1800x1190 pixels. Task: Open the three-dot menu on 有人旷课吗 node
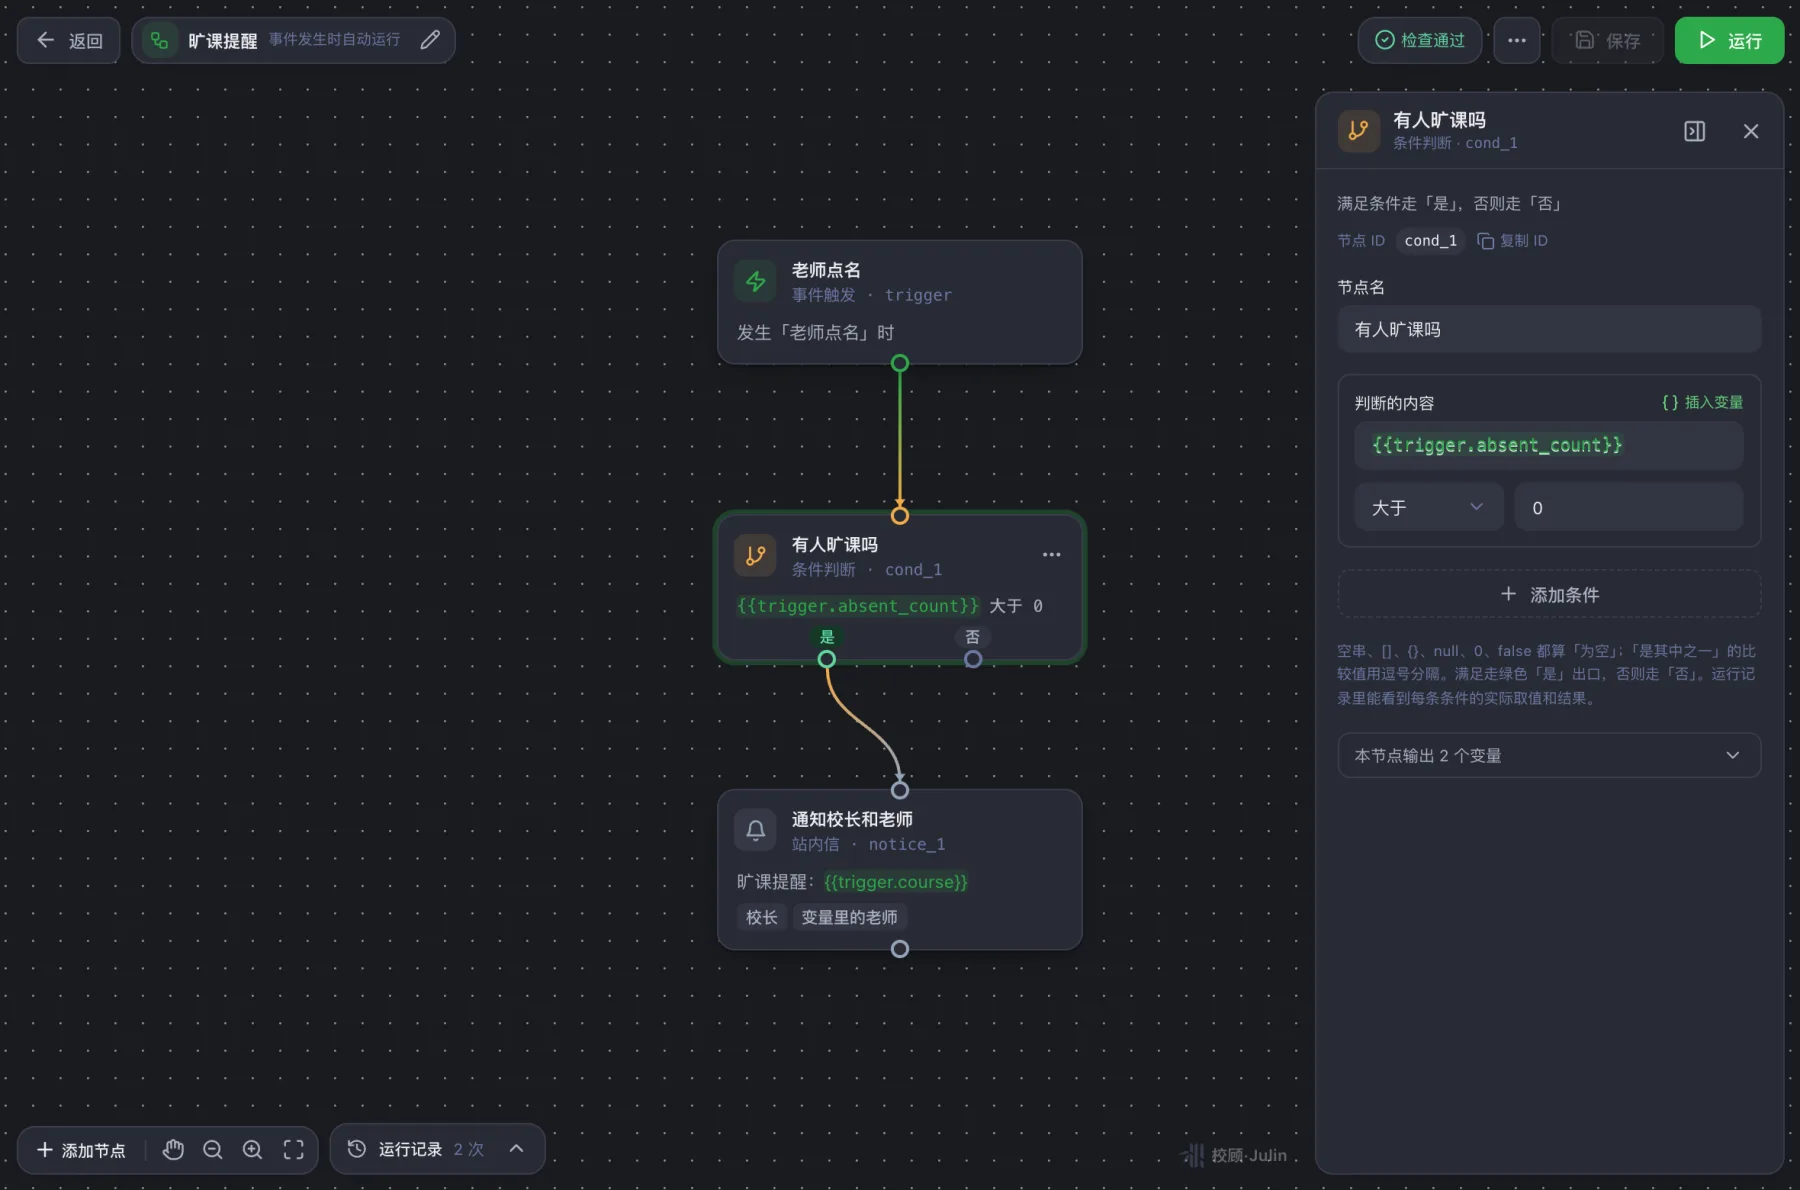[1051, 555]
